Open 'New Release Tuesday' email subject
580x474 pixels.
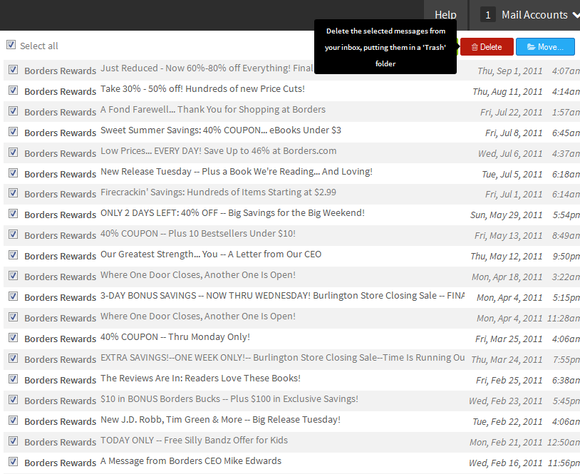pyautogui.click(x=236, y=172)
